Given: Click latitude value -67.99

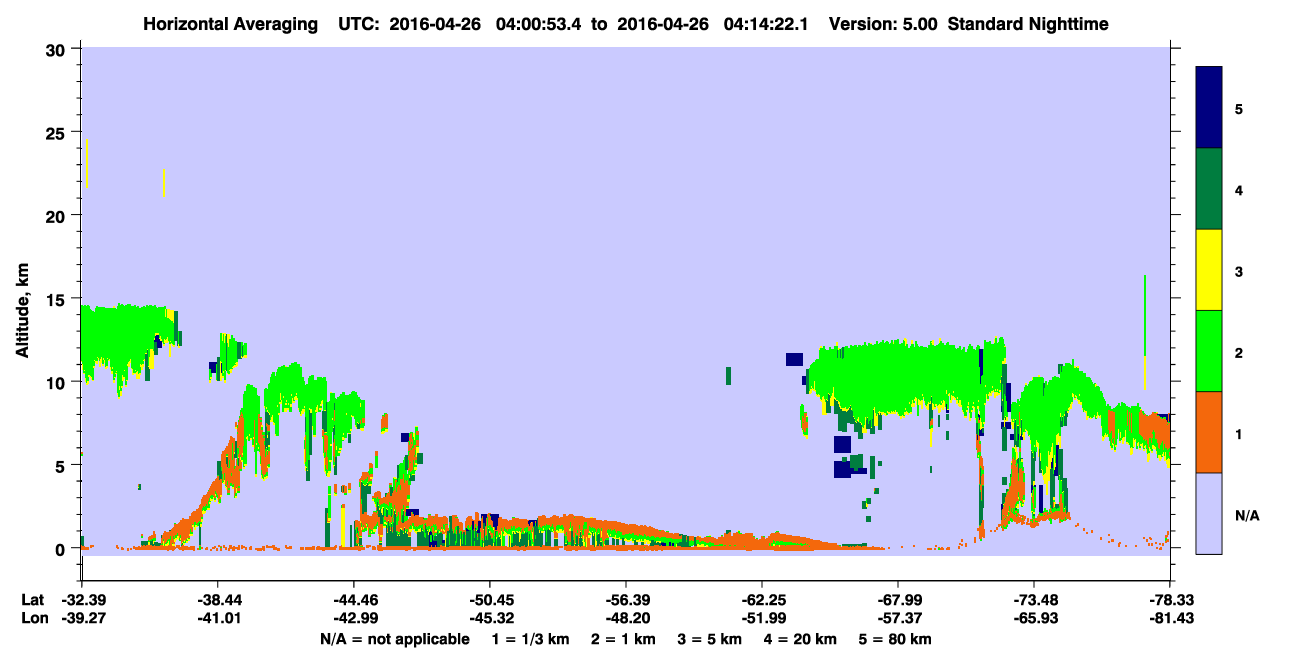Looking at the screenshot, I should click(x=898, y=600).
